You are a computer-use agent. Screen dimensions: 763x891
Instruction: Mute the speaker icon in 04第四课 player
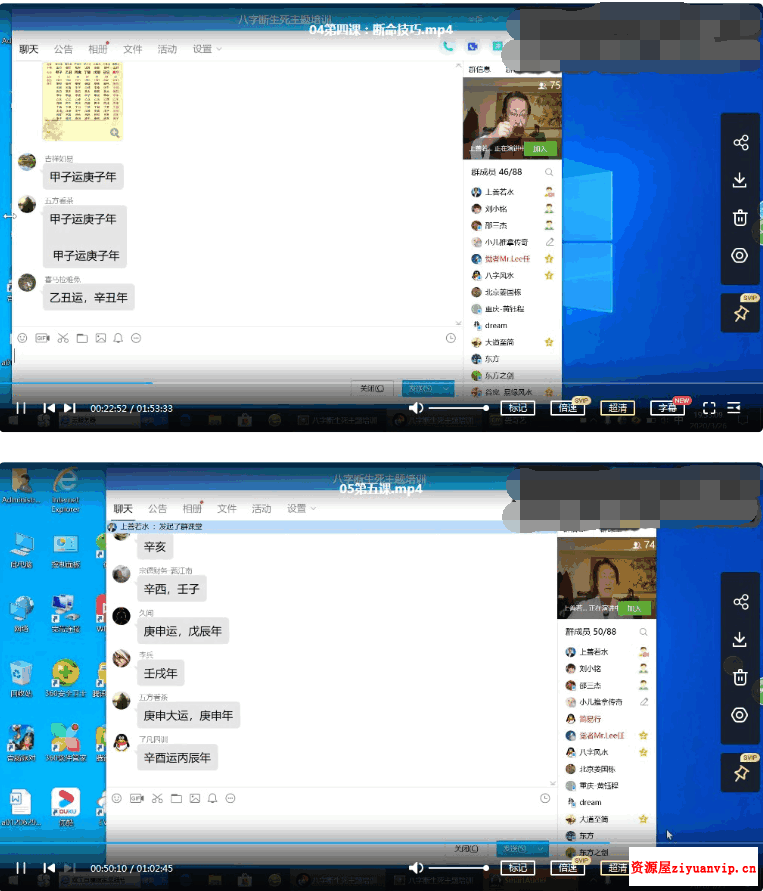[416, 408]
